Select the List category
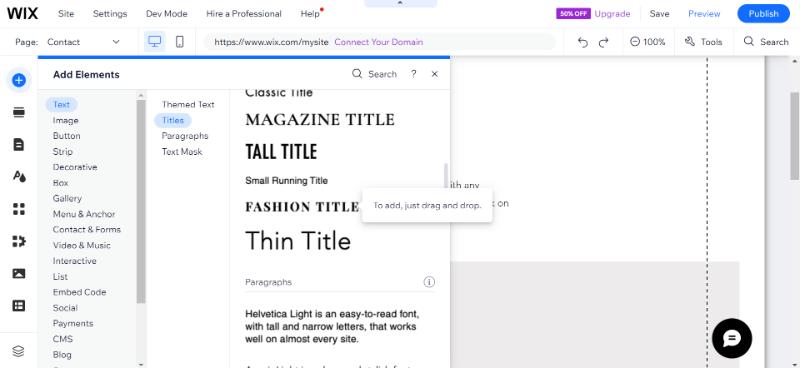This screenshot has height=368, width=800. click(60, 277)
